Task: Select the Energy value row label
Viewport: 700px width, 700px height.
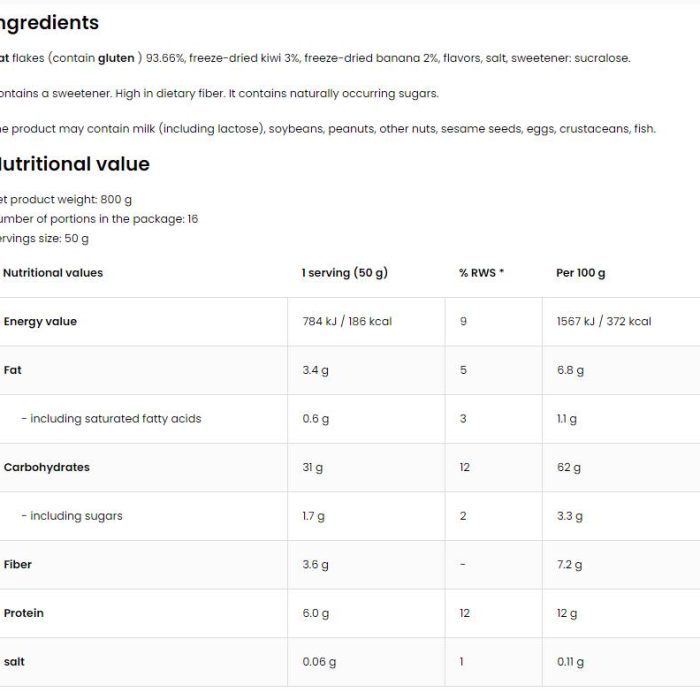Action: (x=40, y=321)
